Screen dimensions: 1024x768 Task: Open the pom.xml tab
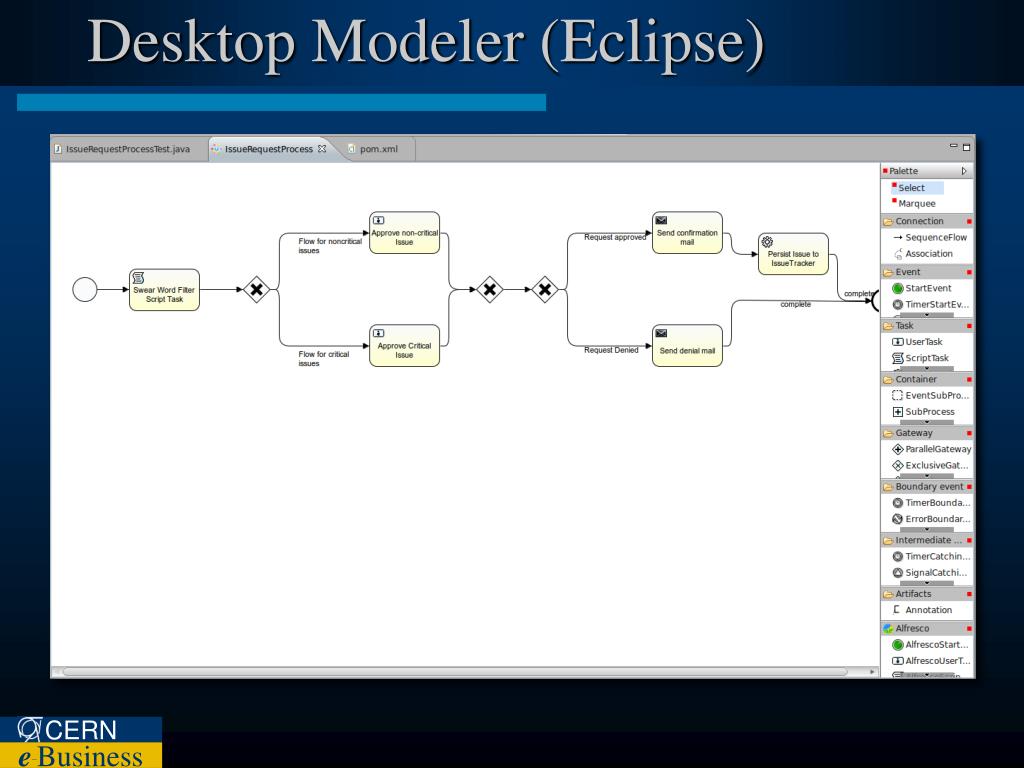click(378, 149)
